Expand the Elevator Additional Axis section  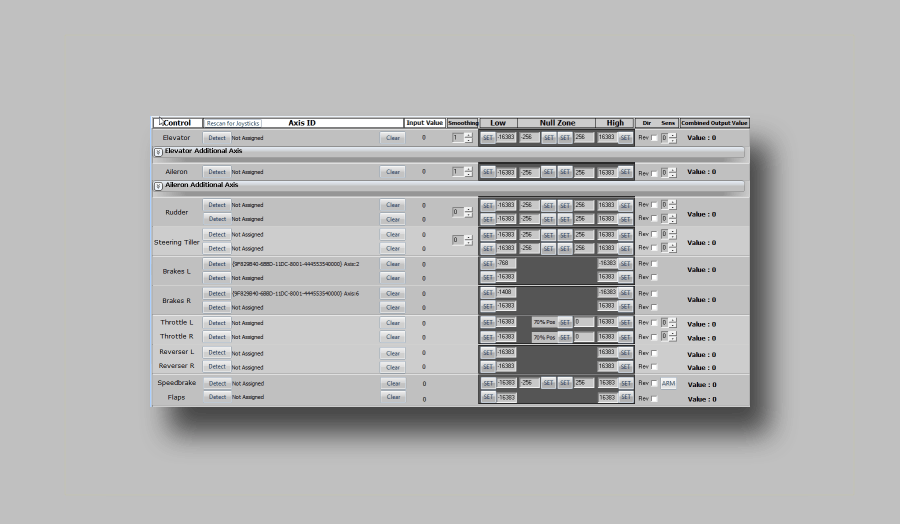pos(158,152)
